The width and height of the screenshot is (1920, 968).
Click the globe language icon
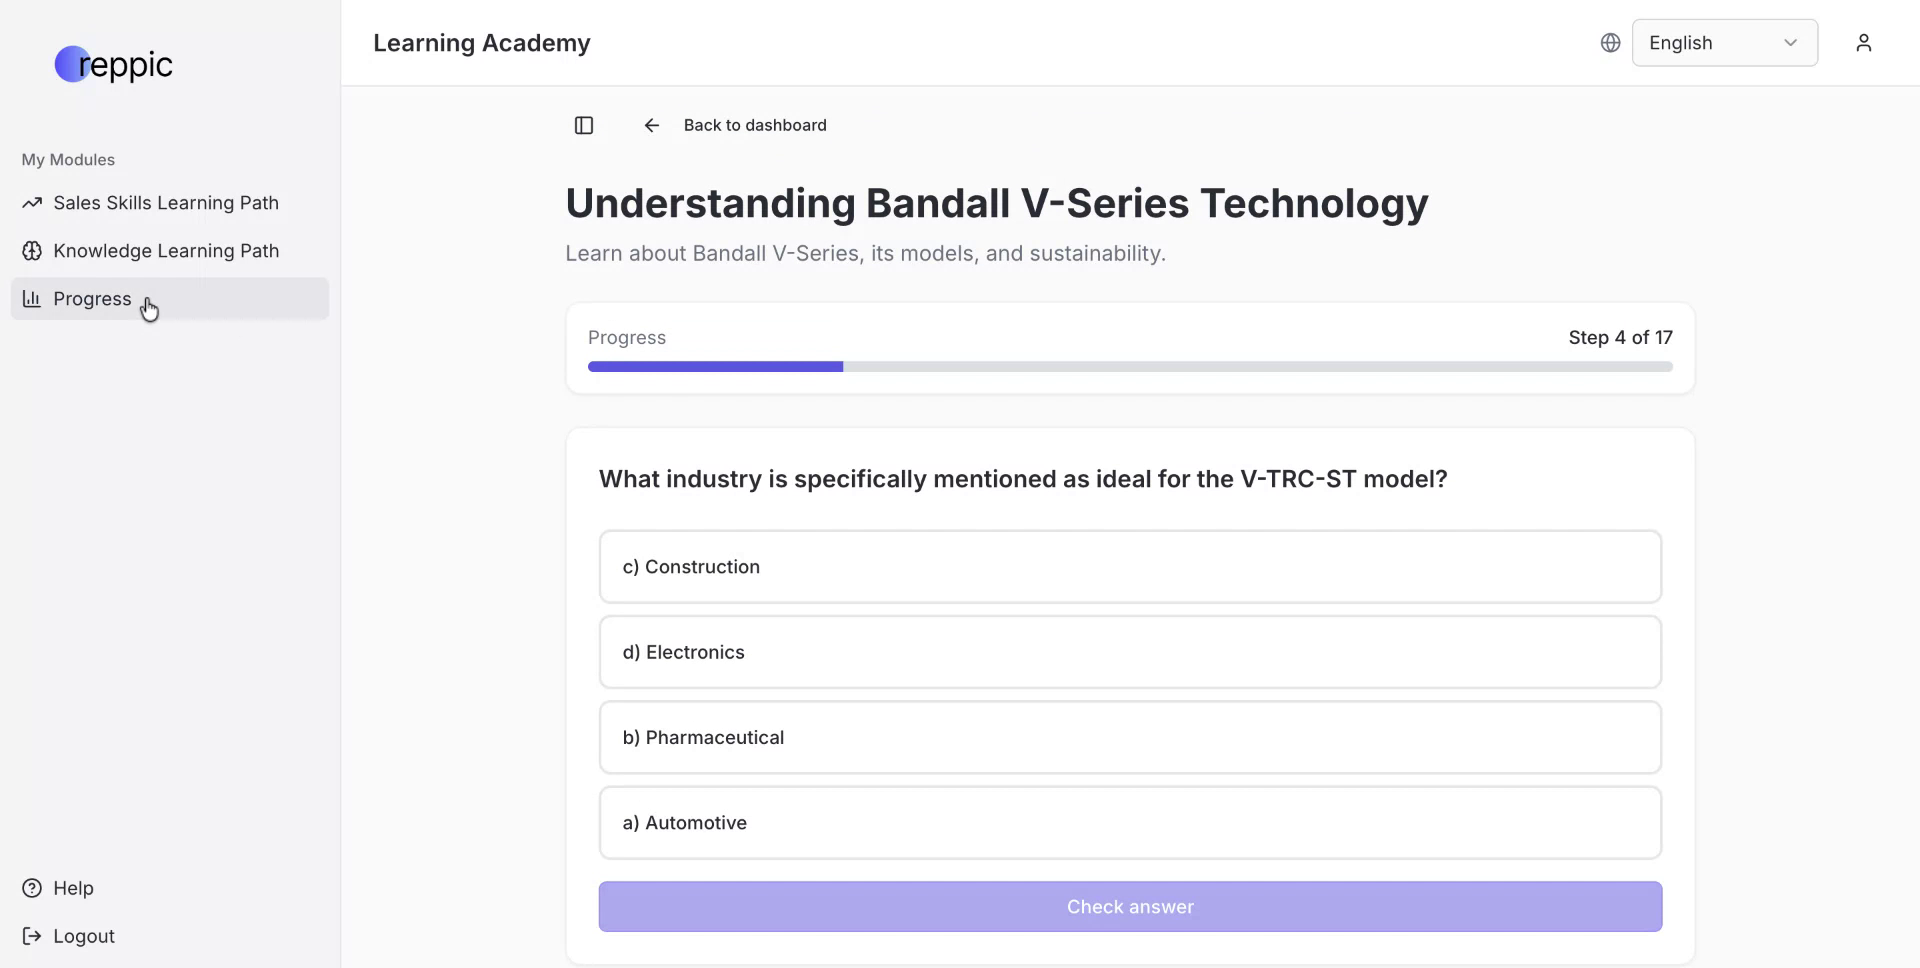1610,43
